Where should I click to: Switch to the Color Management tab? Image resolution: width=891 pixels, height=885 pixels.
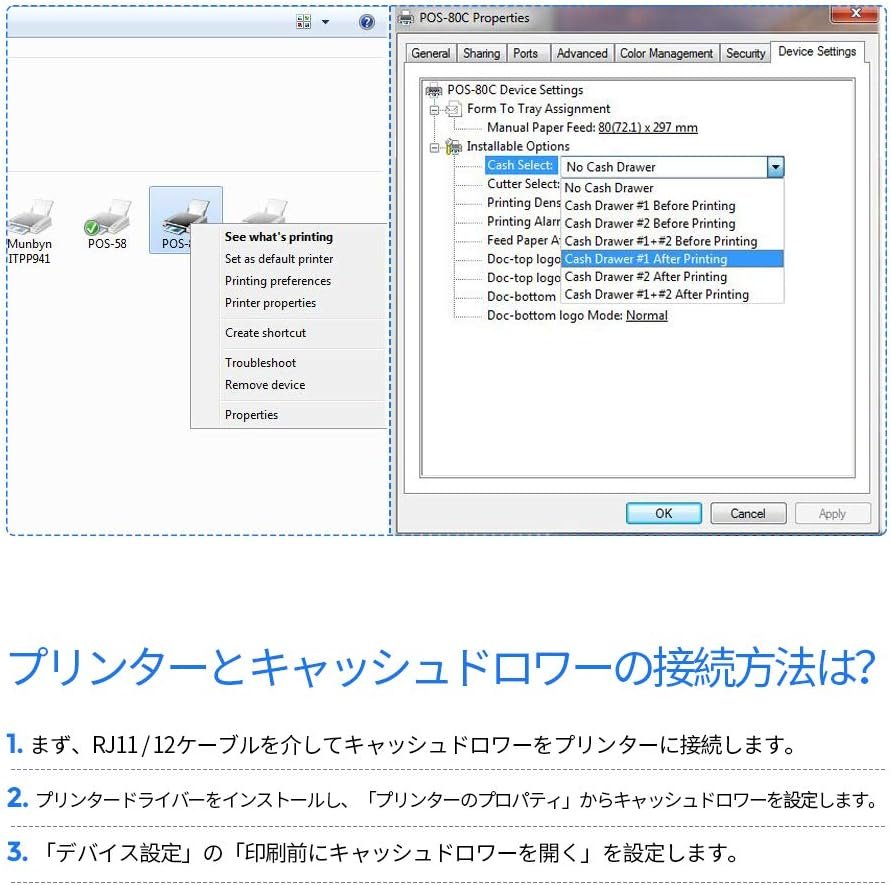pos(666,53)
